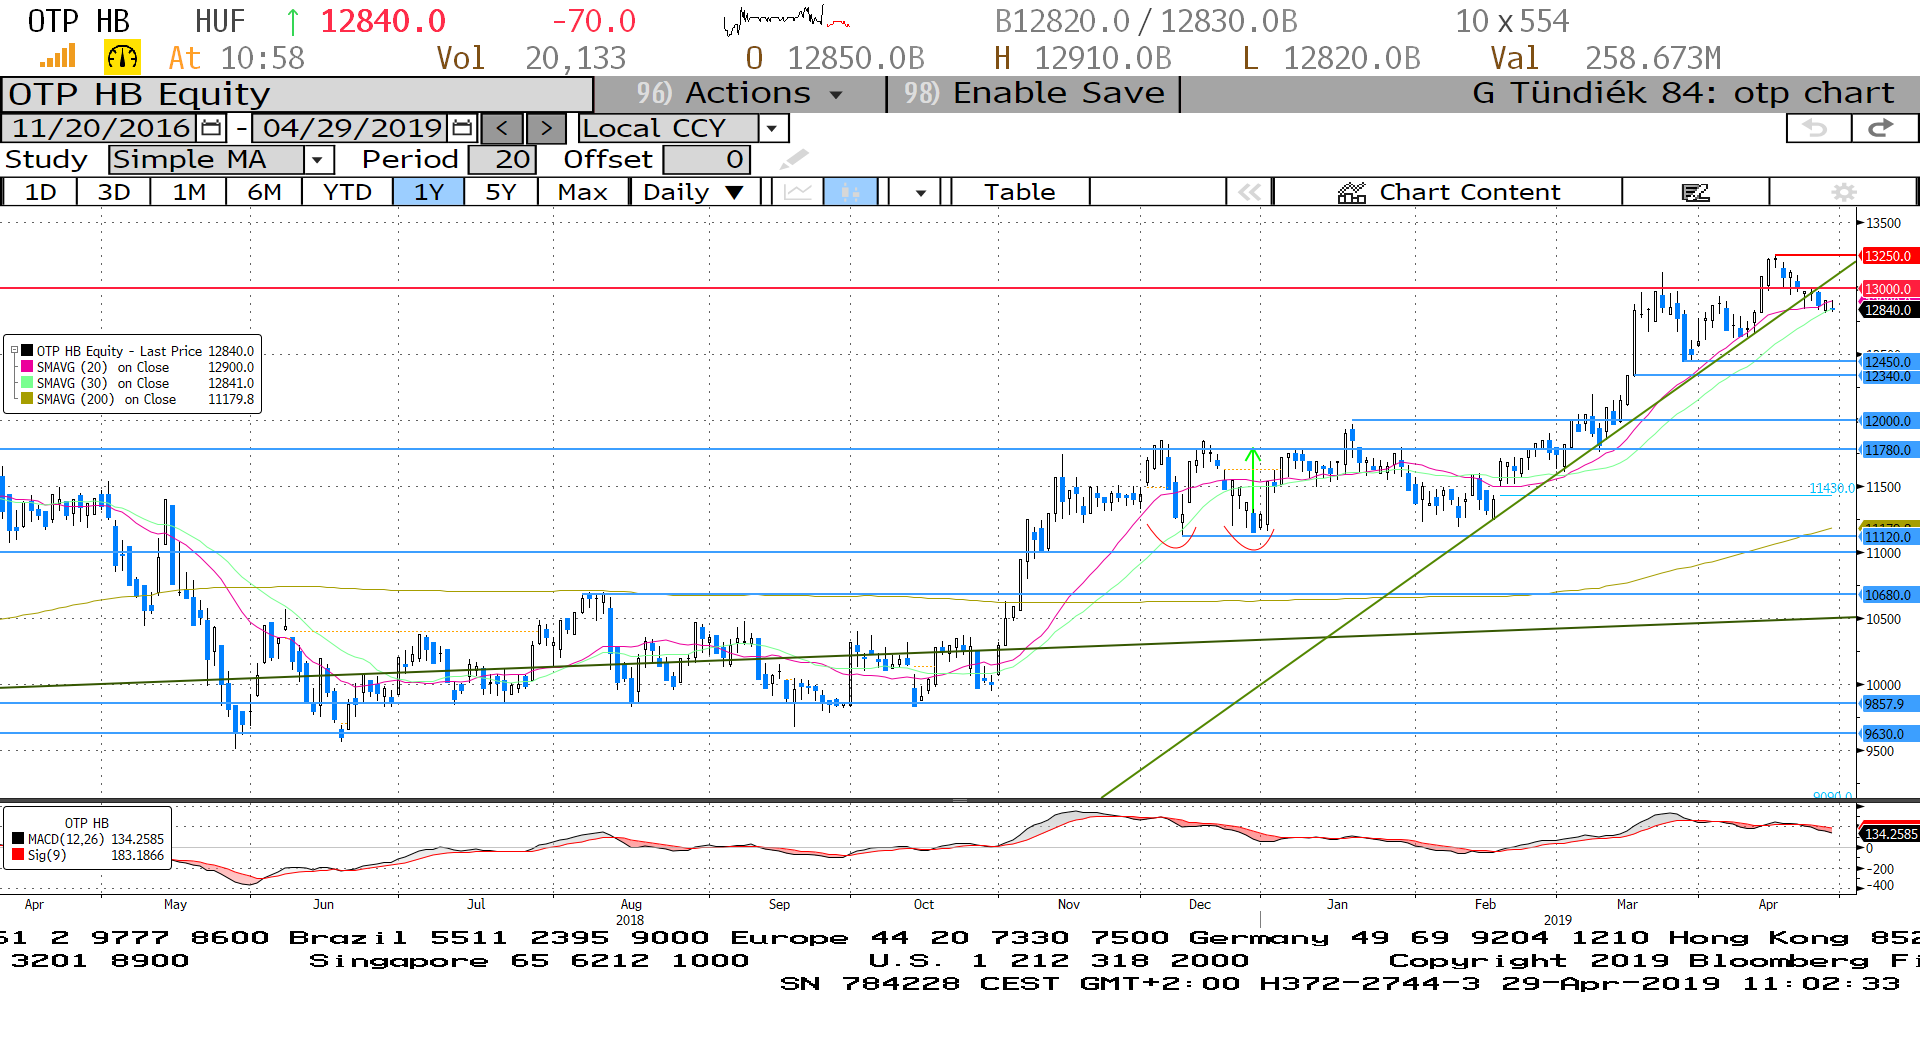Screen dimensions: 1920x1039
Task: Expand the chart style dropdown arrow
Action: [x=920, y=192]
